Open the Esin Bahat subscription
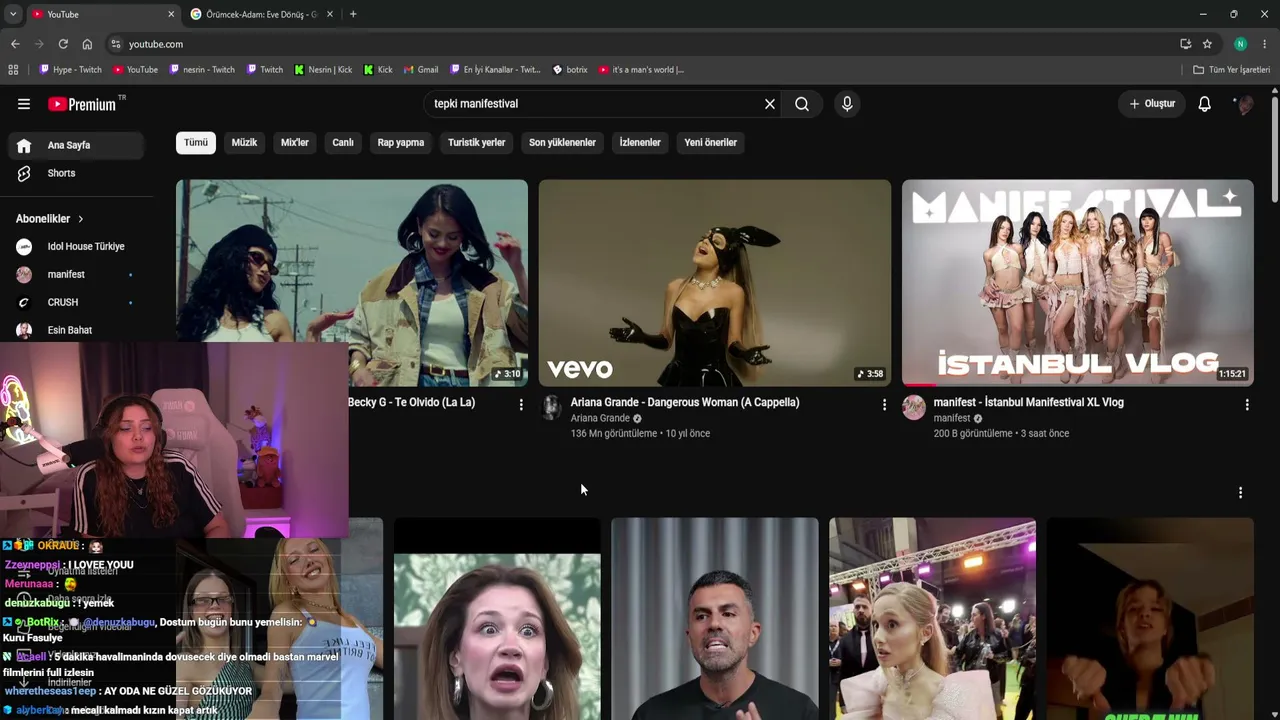1280x720 pixels. click(x=76, y=330)
